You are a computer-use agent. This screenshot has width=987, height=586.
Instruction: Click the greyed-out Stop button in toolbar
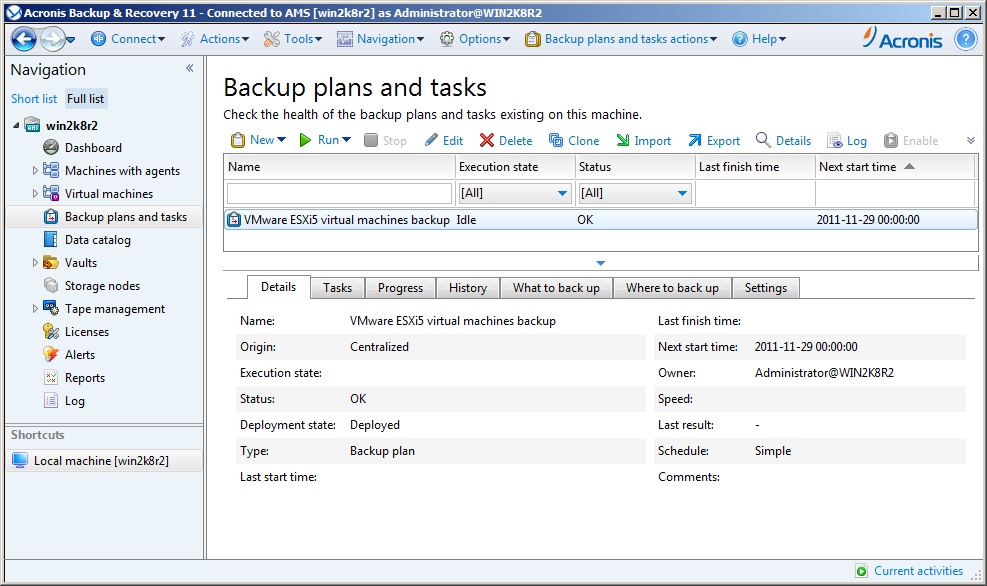(386, 141)
